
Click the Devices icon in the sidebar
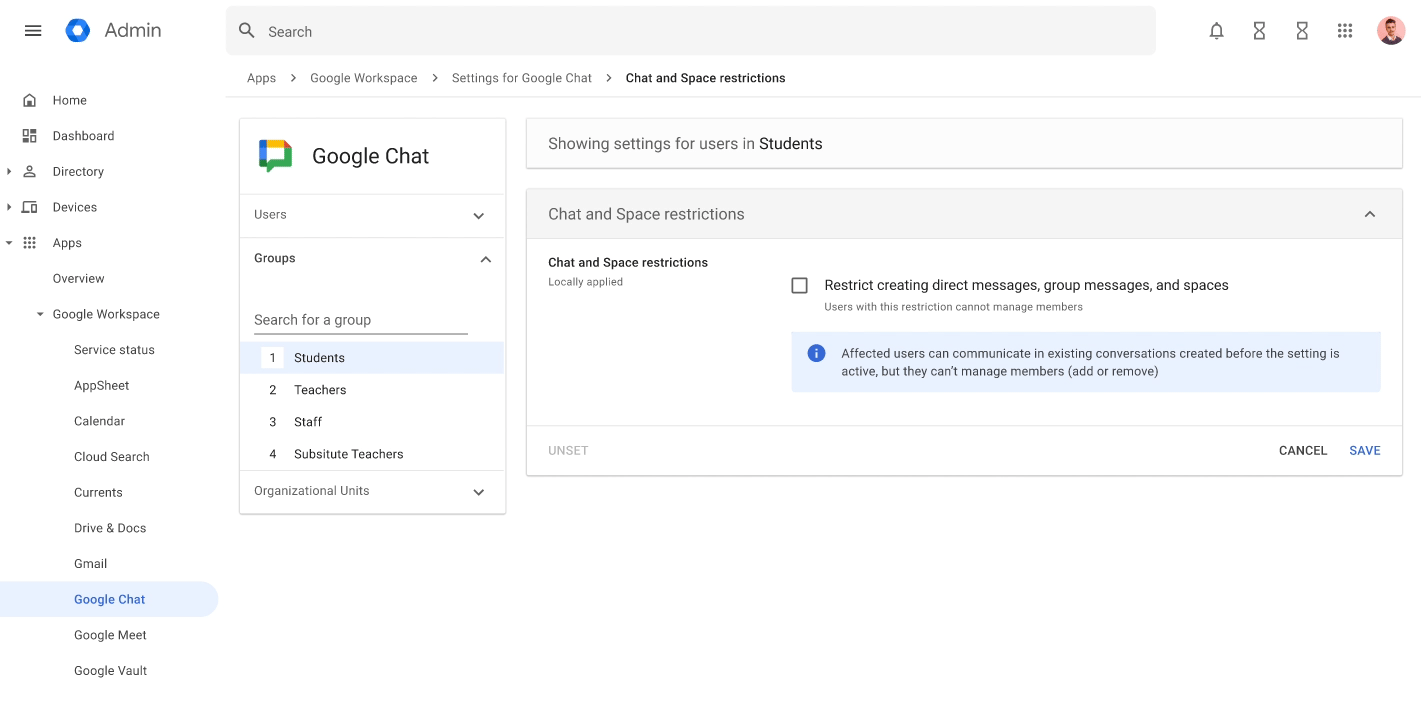pos(30,207)
